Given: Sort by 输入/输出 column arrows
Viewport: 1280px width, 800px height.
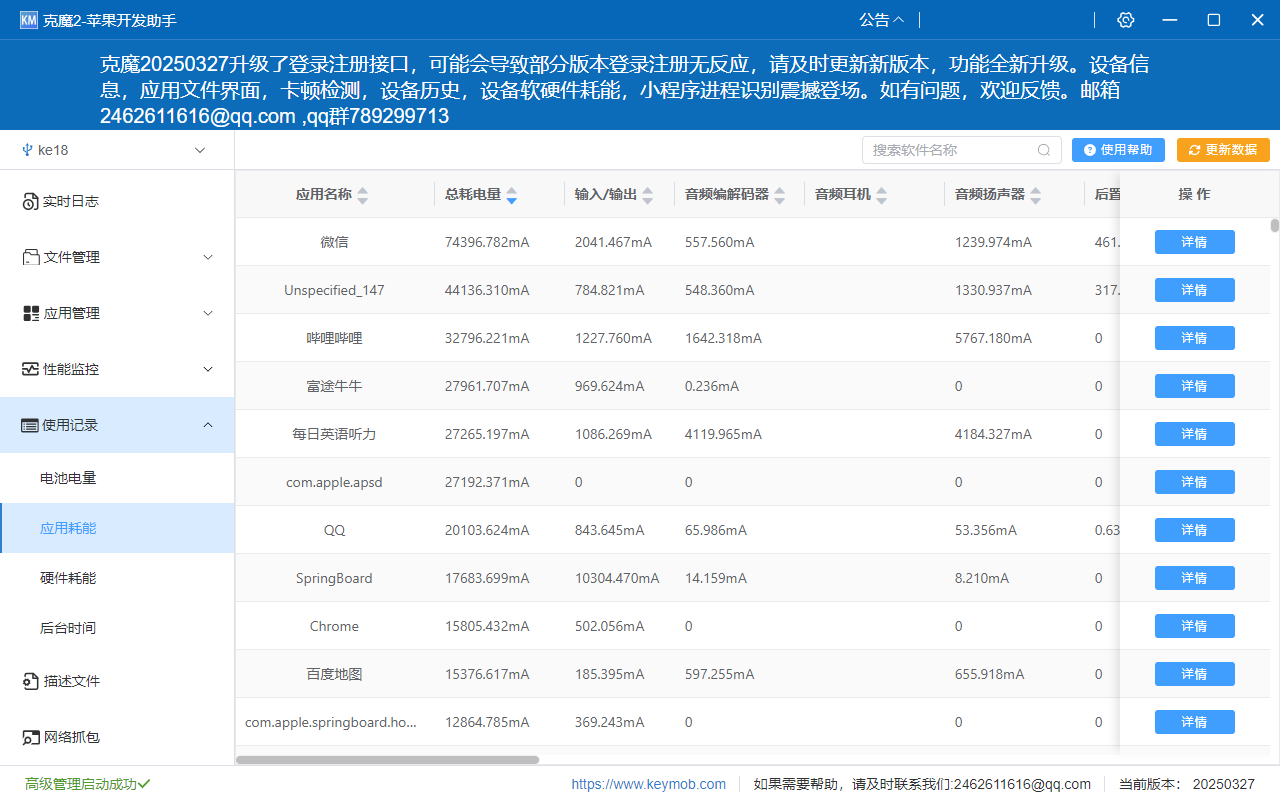Looking at the screenshot, I should pyautogui.click(x=647, y=195).
